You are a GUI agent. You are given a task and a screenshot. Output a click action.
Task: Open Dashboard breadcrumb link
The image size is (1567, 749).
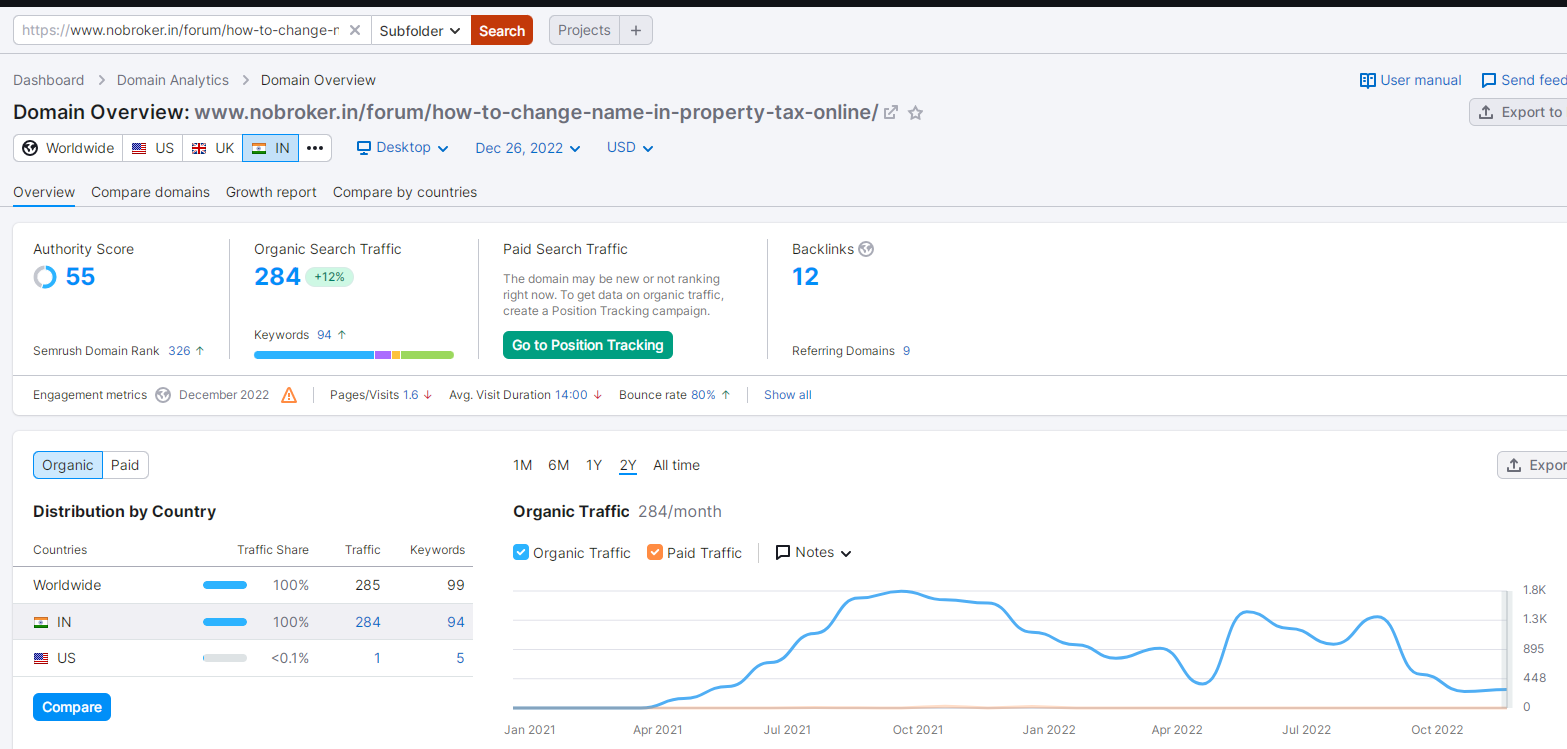pyautogui.click(x=49, y=80)
